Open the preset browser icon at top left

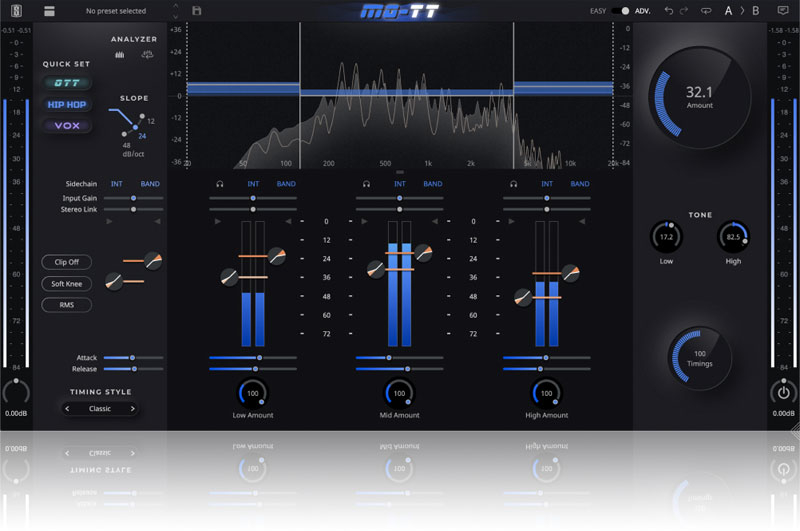click(49, 11)
